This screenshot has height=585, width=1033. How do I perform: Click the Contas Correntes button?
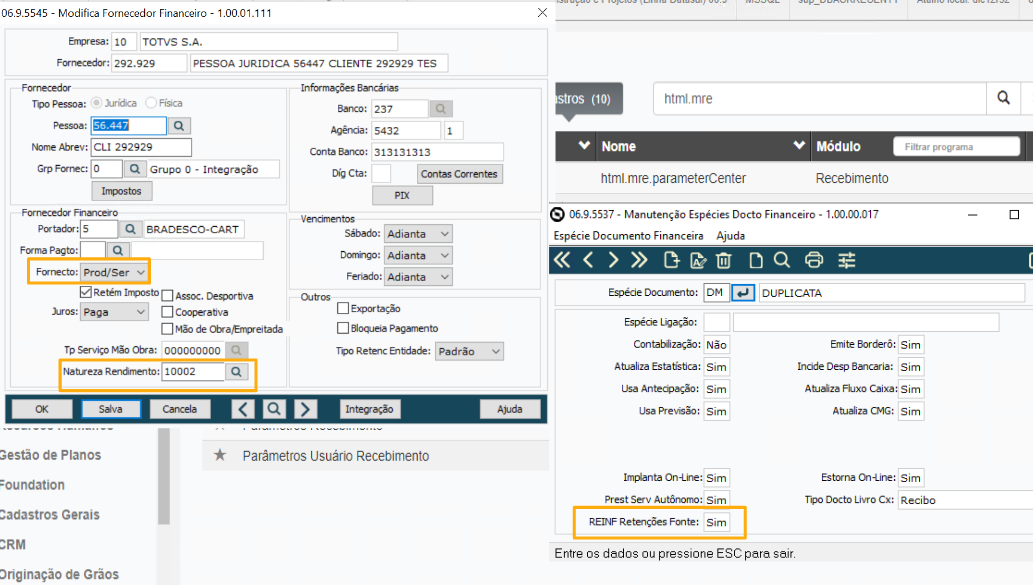click(x=459, y=174)
